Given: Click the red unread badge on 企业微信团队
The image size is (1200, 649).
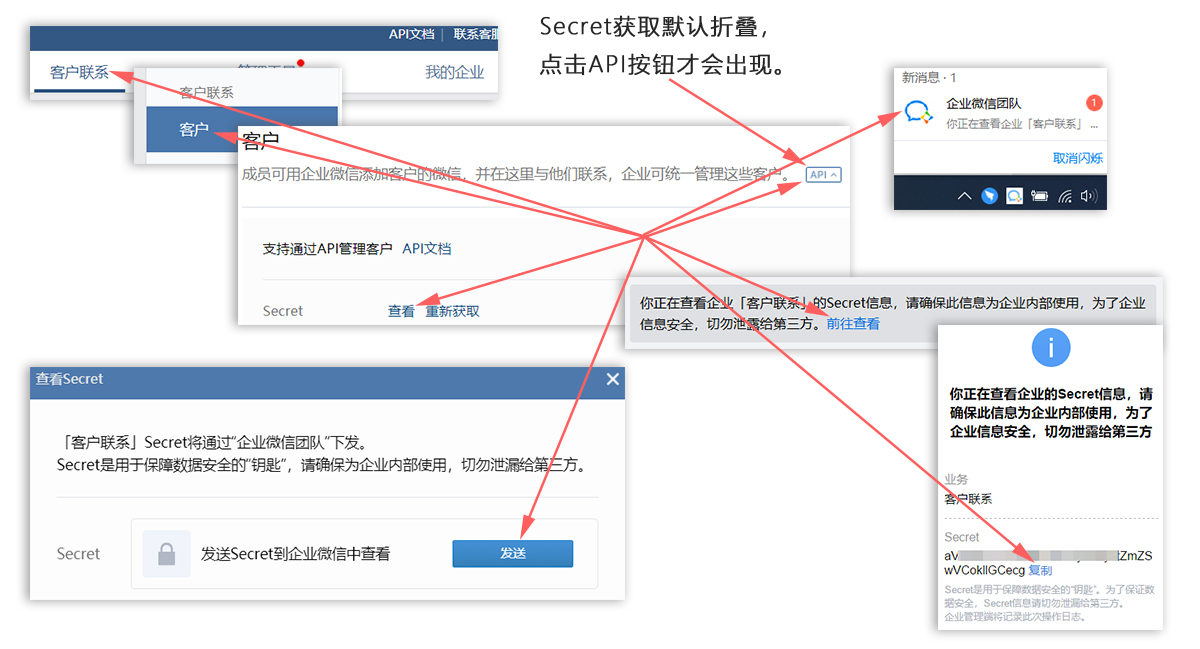Looking at the screenshot, I should click(x=1093, y=103).
